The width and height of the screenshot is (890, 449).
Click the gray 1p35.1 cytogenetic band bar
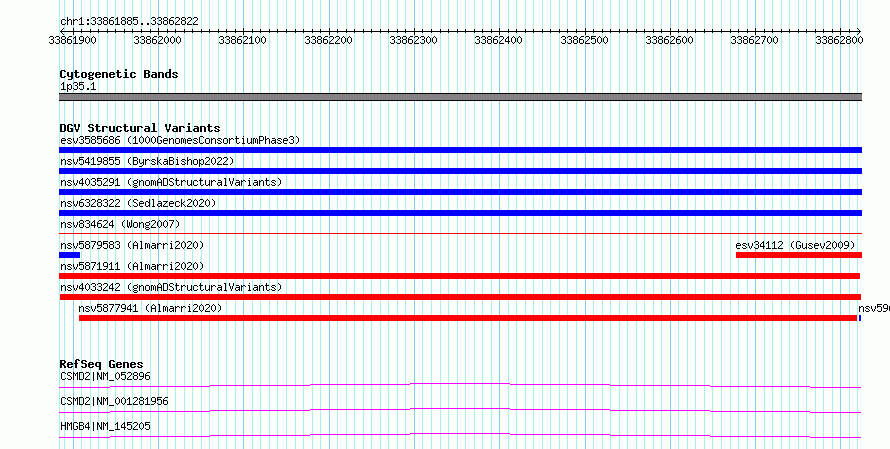pyautogui.click(x=460, y=97)
